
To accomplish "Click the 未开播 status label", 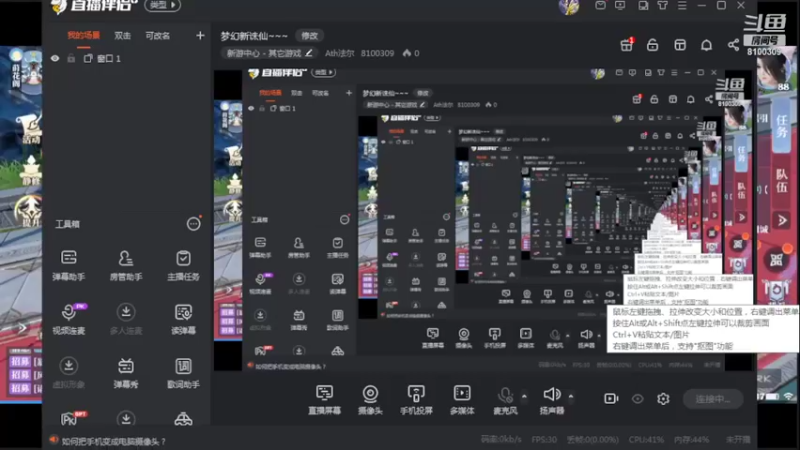I will pos(738,439).
